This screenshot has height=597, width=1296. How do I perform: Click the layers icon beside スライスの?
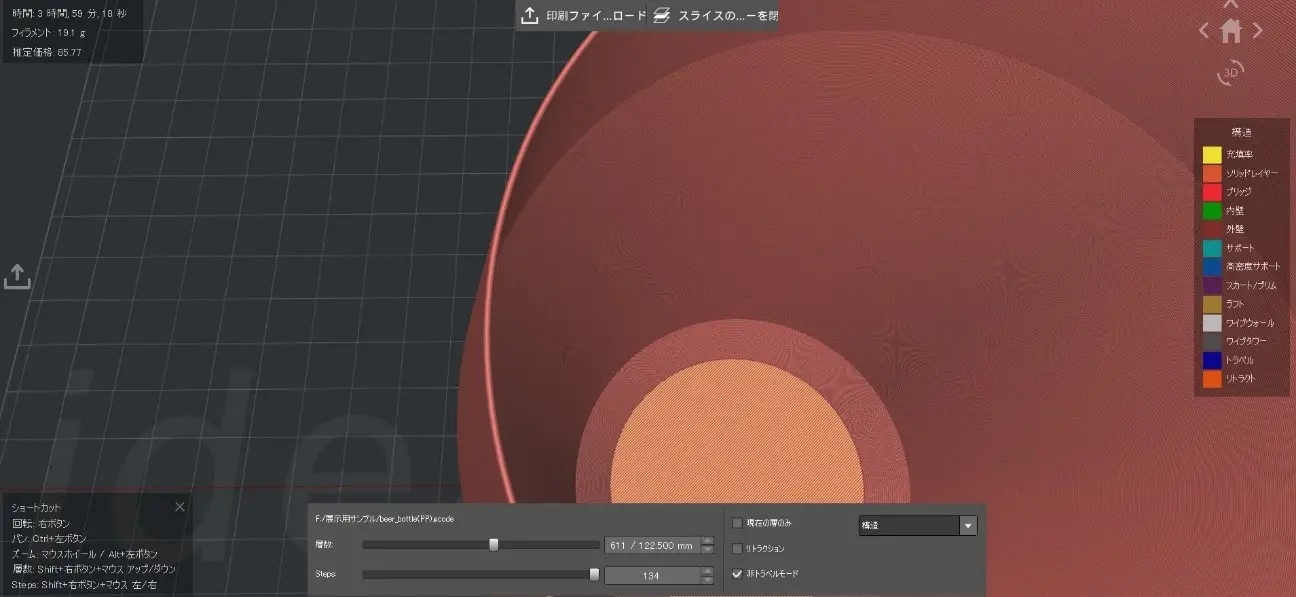click(x=662, y=16)
